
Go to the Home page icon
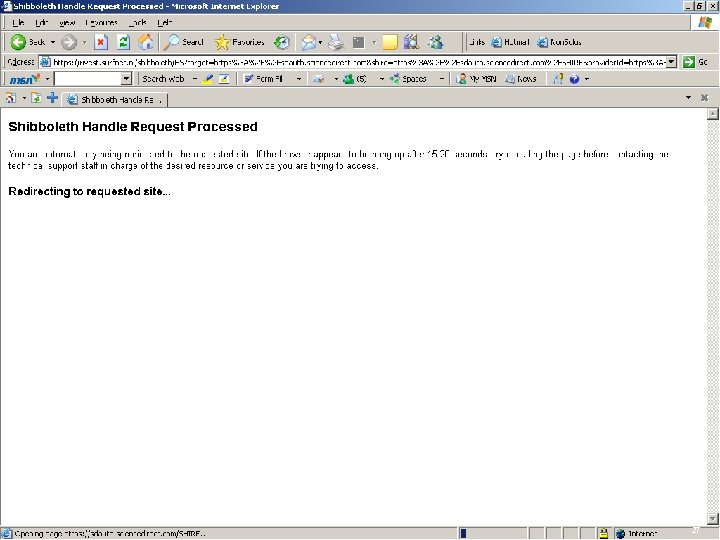point(146,42)
